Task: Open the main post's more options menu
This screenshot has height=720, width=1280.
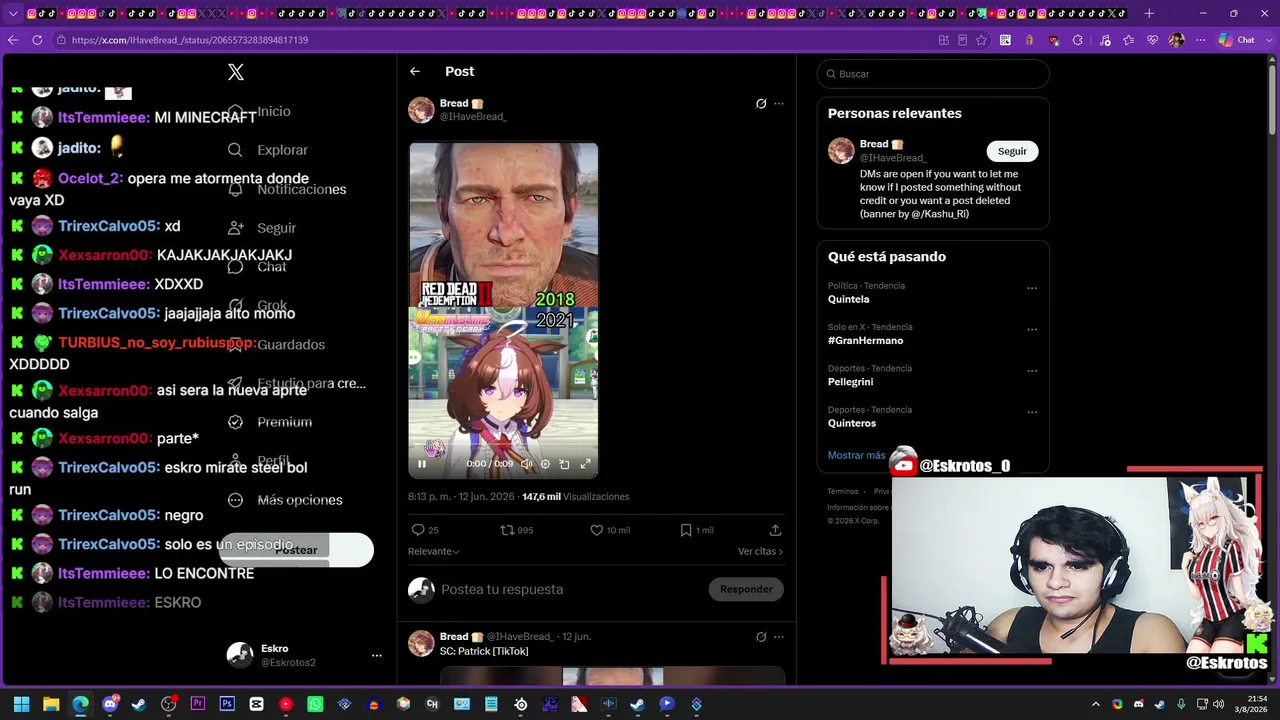Action: tap(779, 103)
